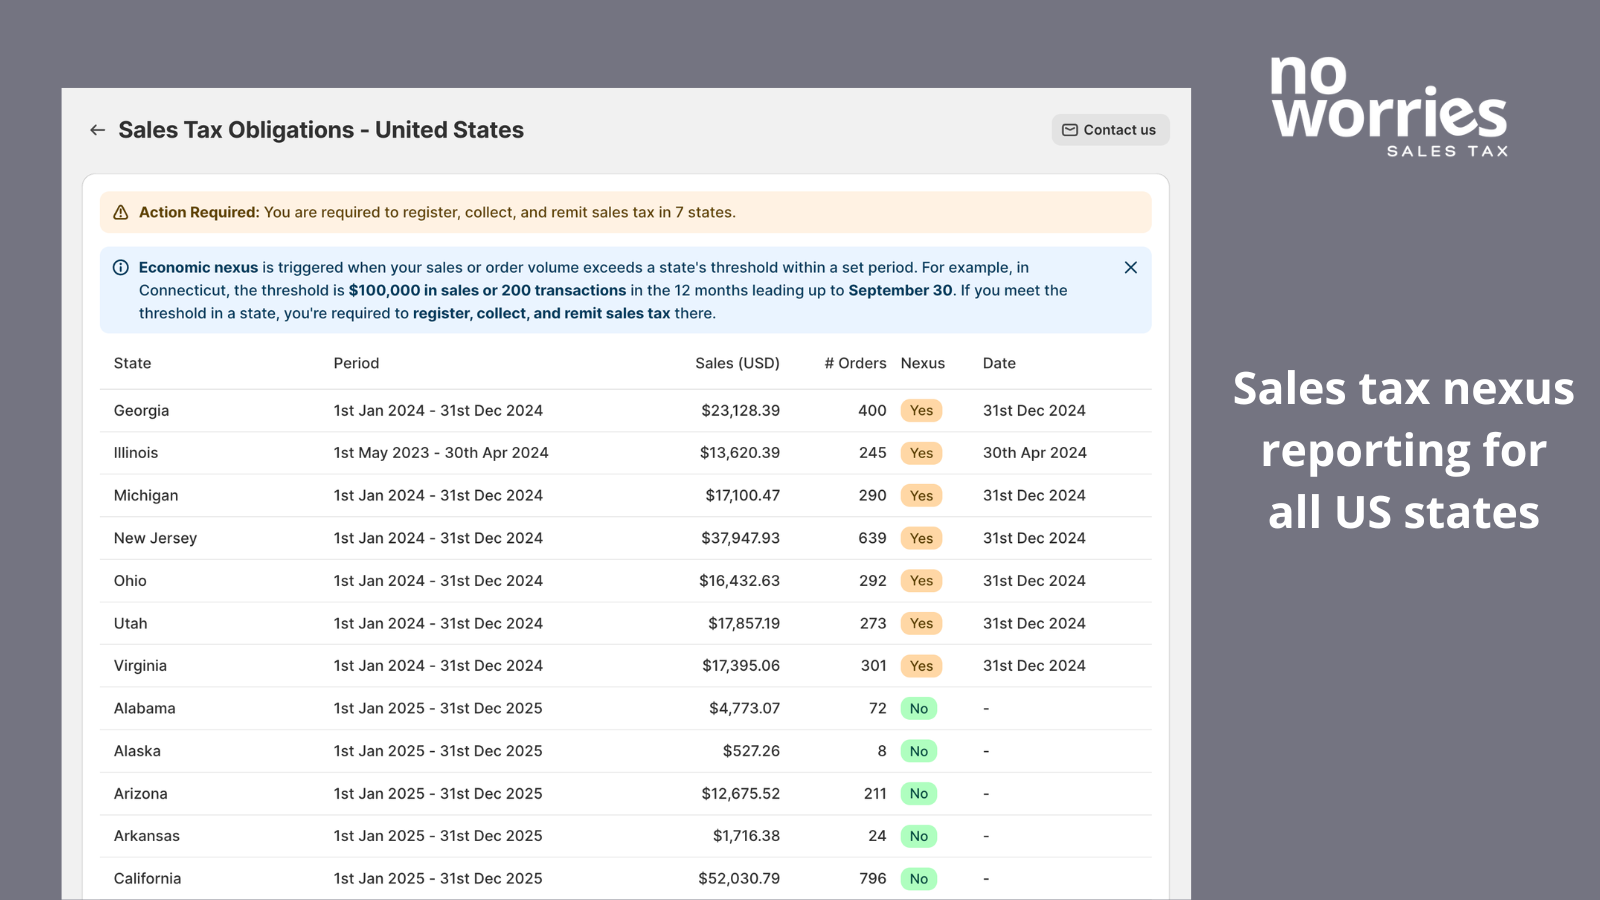Viewport: 1600px width, 900px height.
Task: Click the Contact us button
Action: click(x=1110, y=130)
